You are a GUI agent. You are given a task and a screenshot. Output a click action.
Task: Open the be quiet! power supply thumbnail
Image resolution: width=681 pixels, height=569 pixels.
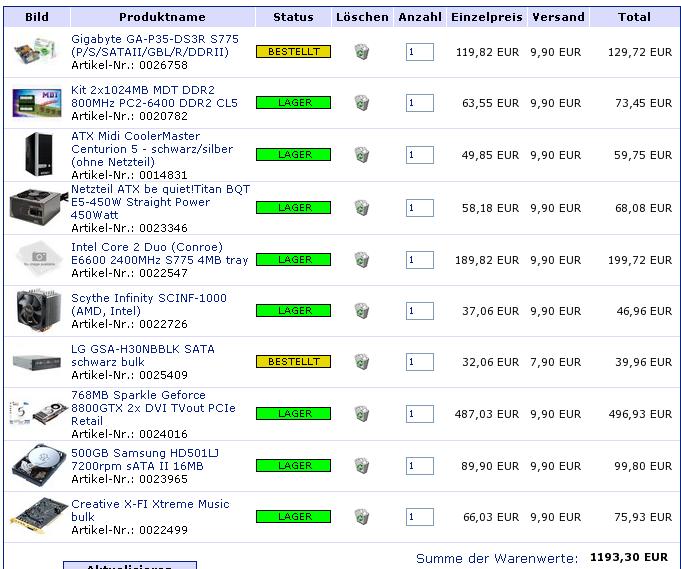(38, 208)
